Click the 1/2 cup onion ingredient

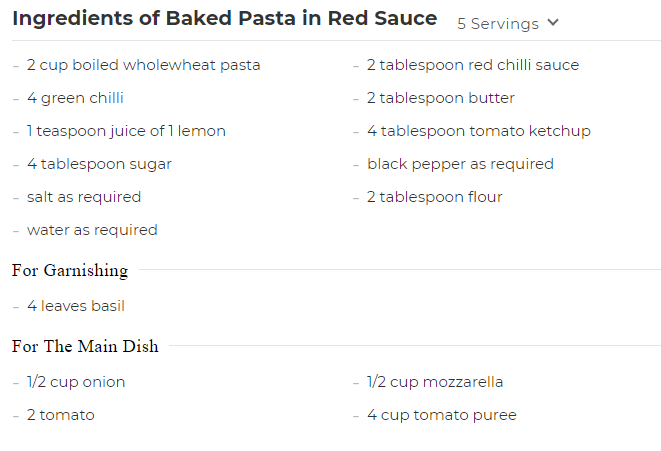pos(76,382)
